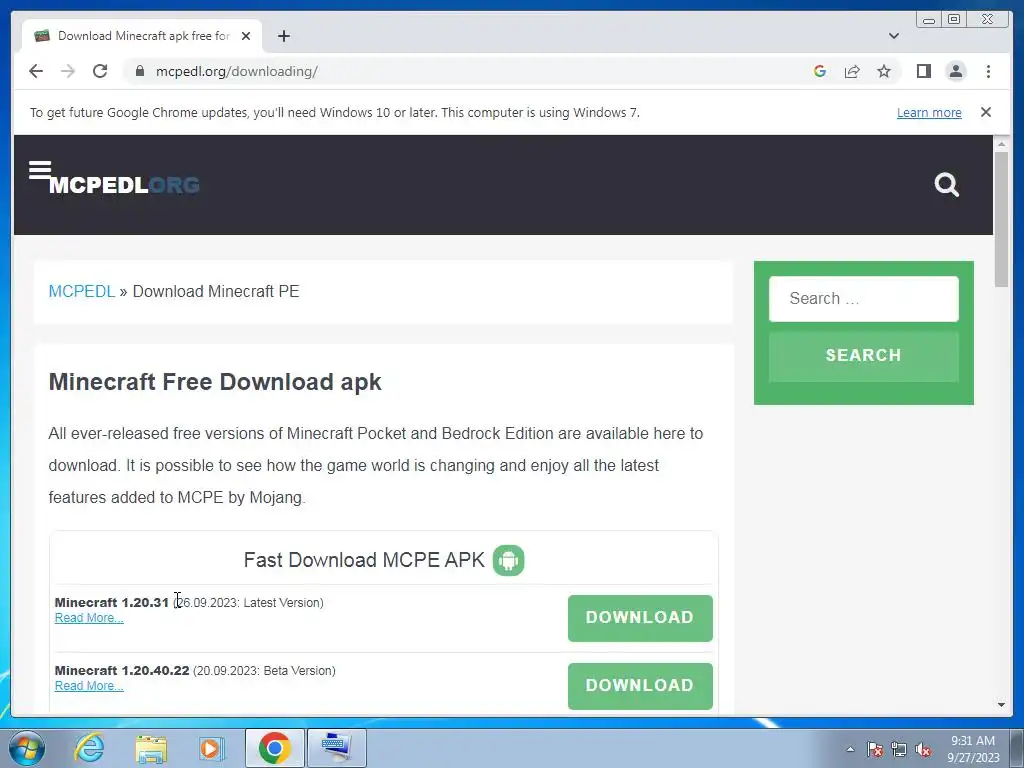Click the Google icon in address bar

820,71
